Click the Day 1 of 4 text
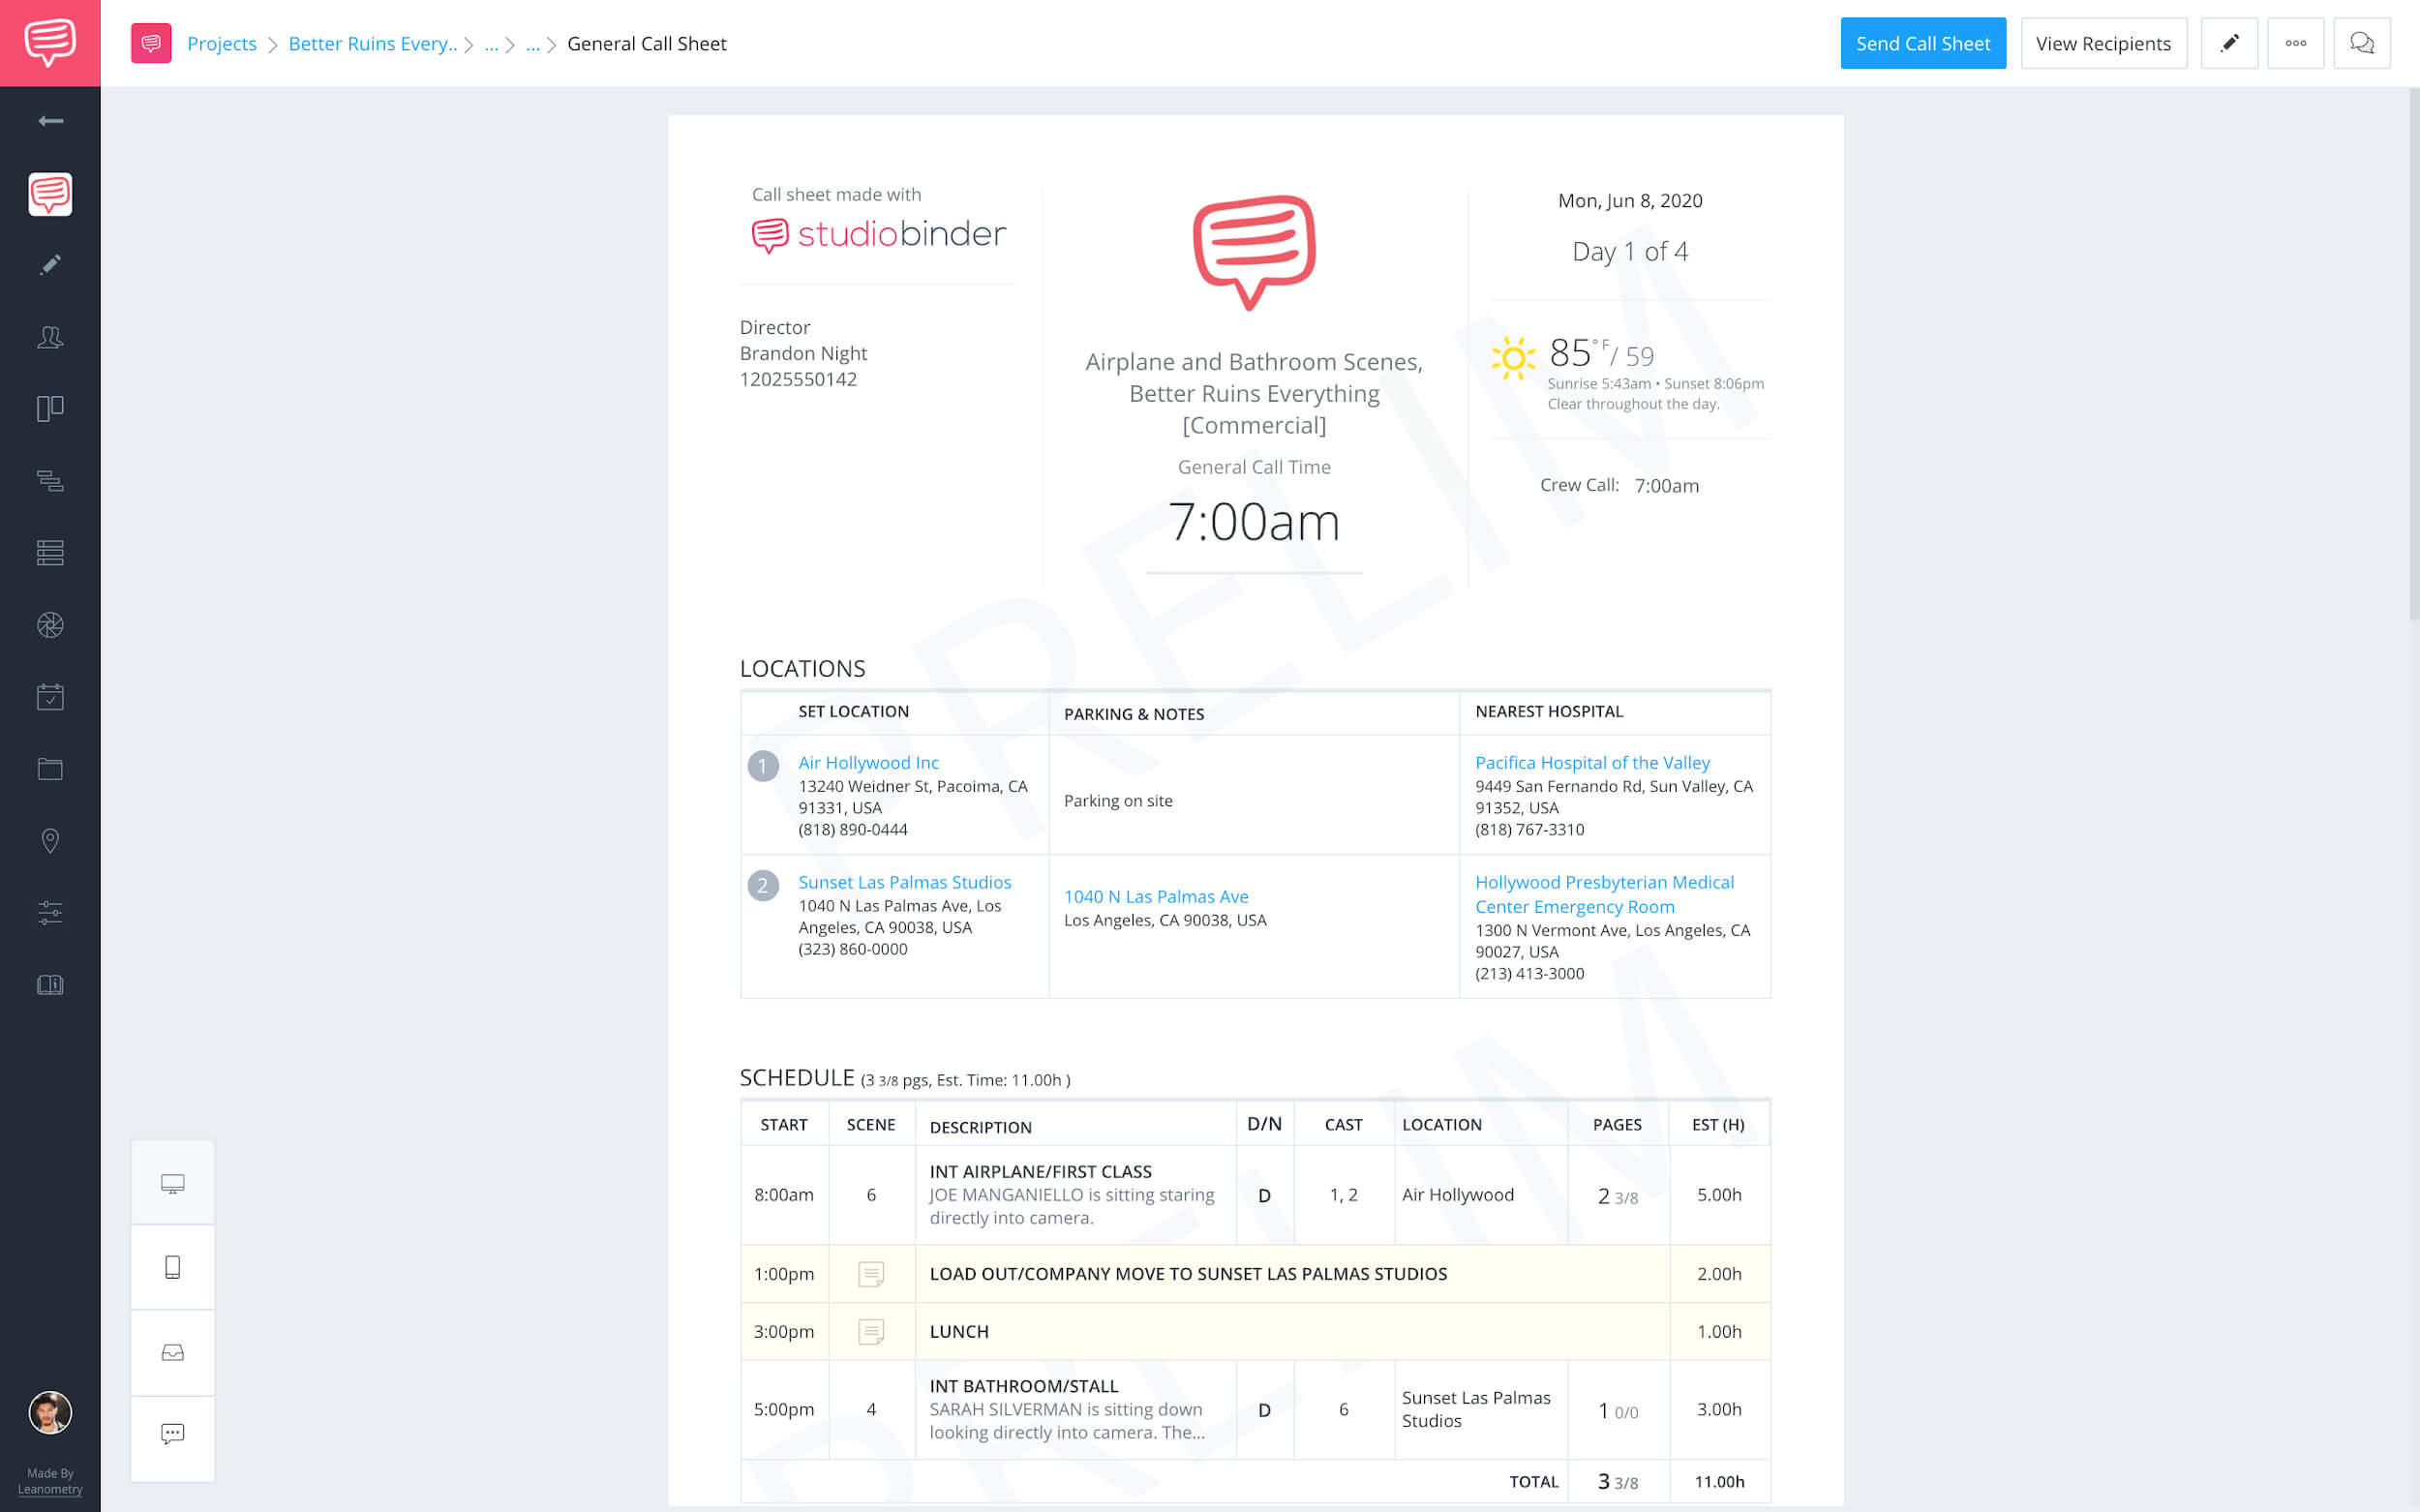Screen dimensions: 2420x1512 point(1630,251)
